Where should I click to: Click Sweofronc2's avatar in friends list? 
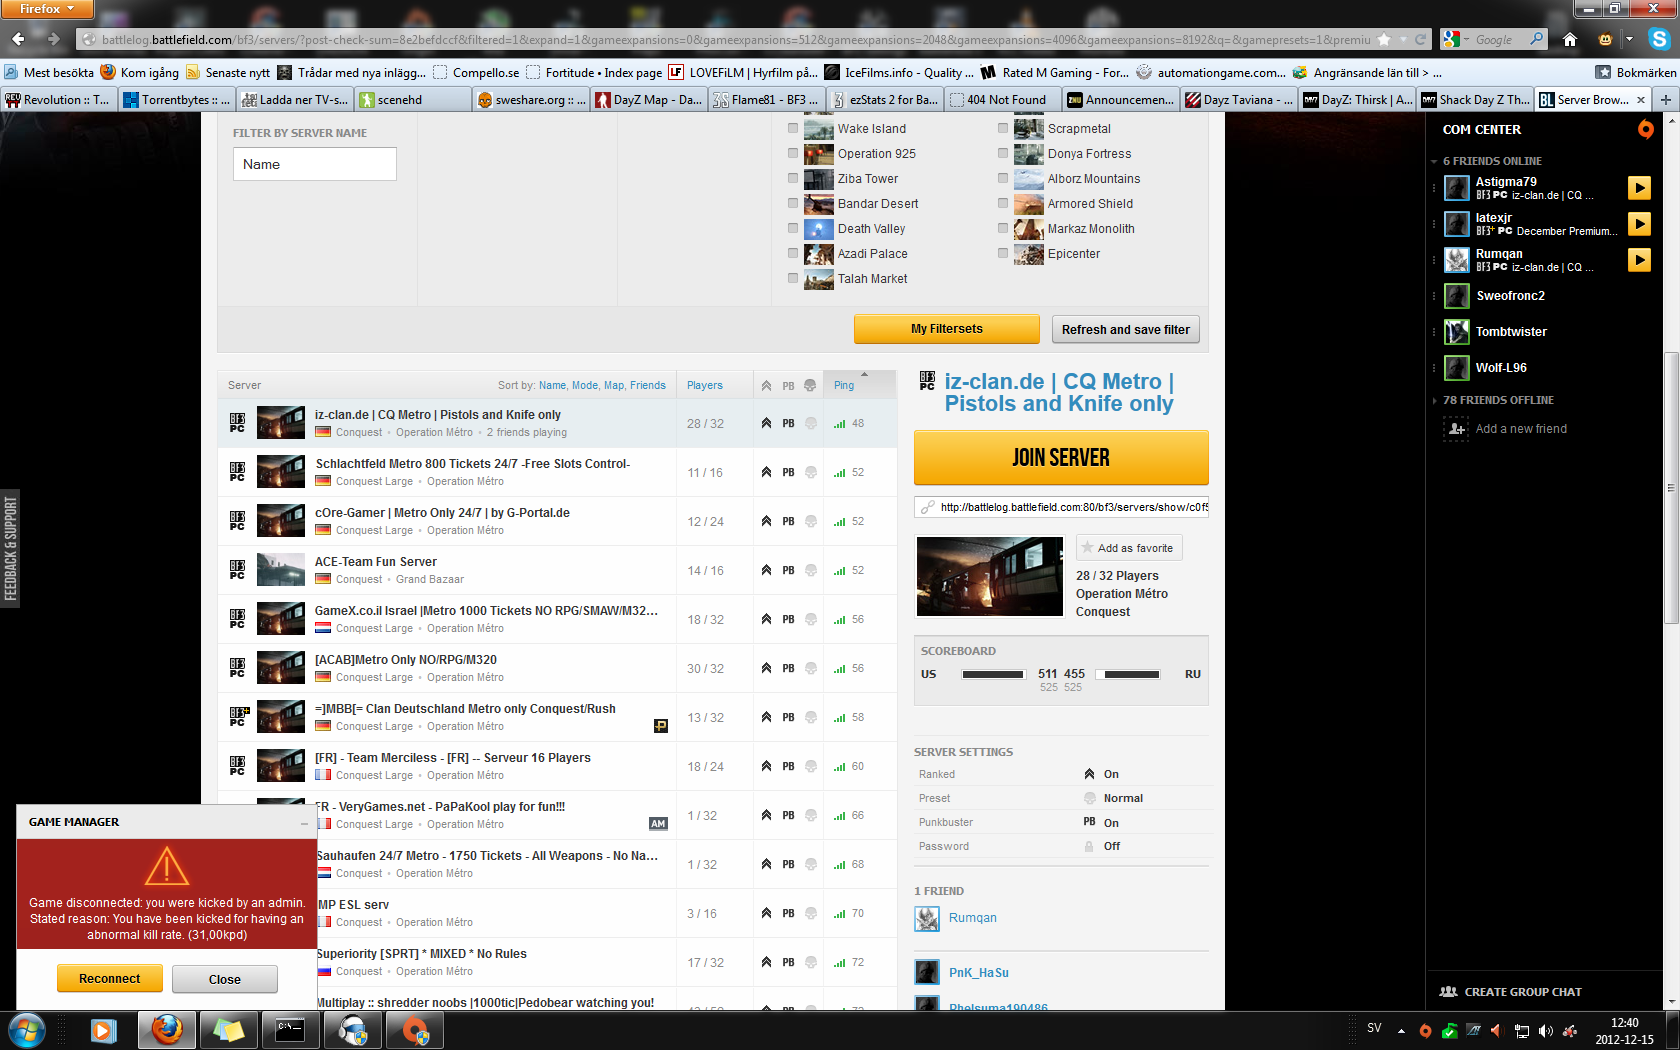[x=1457, y=296]
